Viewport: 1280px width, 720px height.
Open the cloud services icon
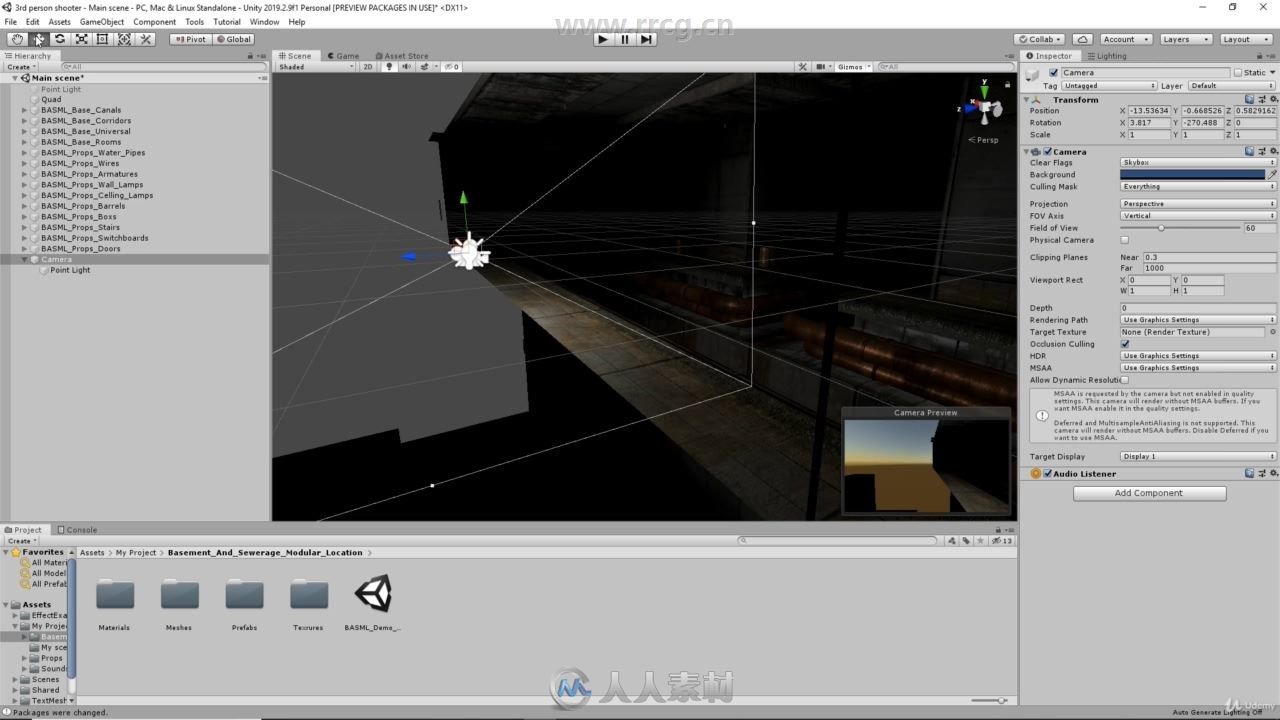(x=1081, y=39)
